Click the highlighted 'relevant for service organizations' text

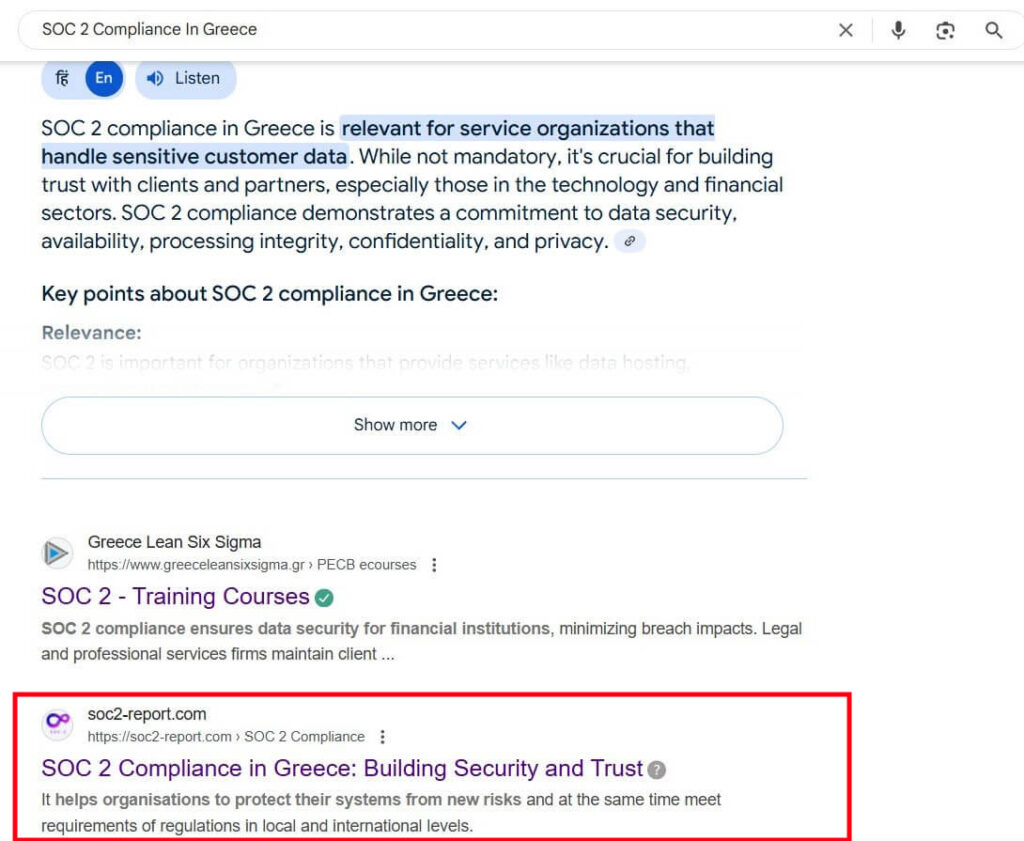(528, 128)
